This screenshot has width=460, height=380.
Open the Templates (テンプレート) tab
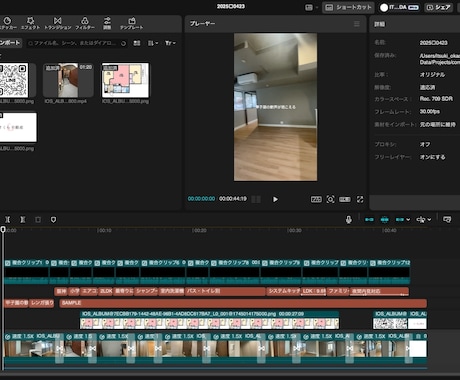pos(132,23)
